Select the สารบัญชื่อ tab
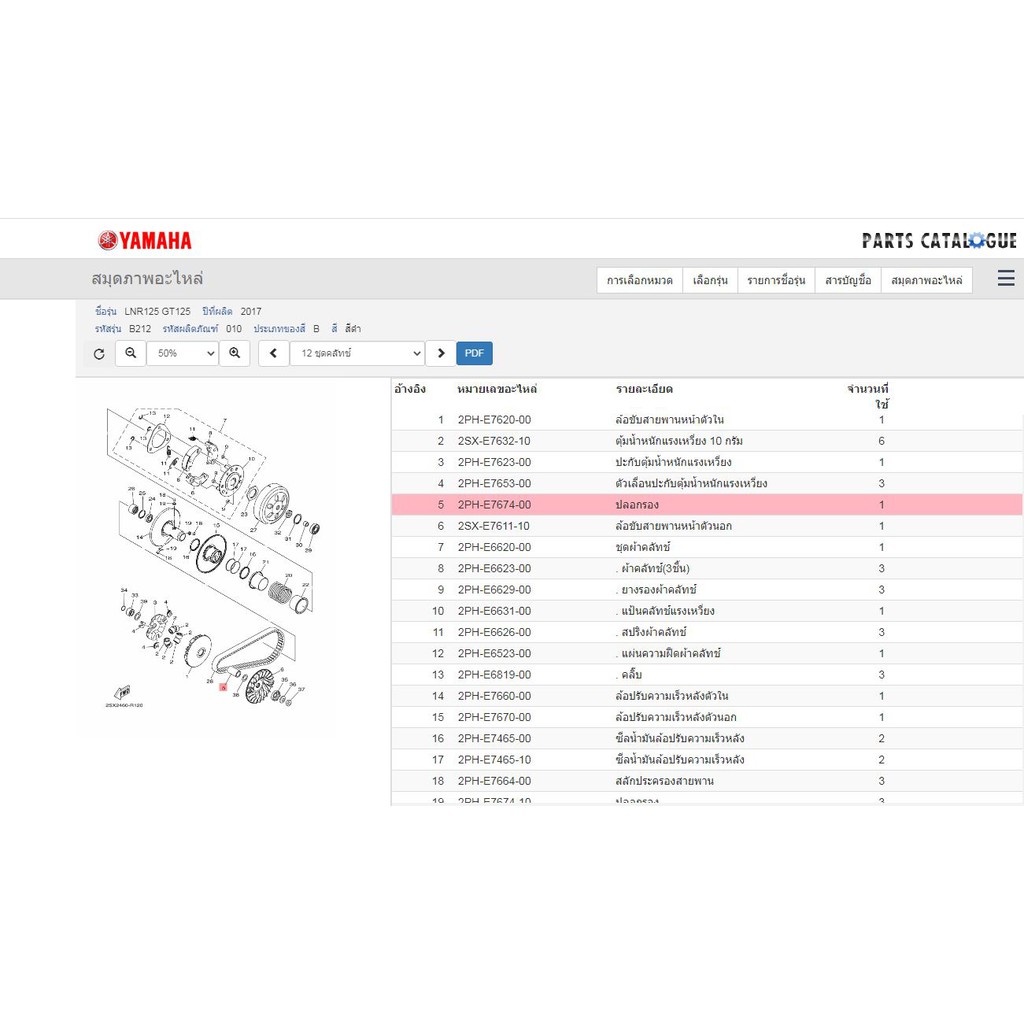This screenshot has height=1024, width=1024. tap(848, 280)
